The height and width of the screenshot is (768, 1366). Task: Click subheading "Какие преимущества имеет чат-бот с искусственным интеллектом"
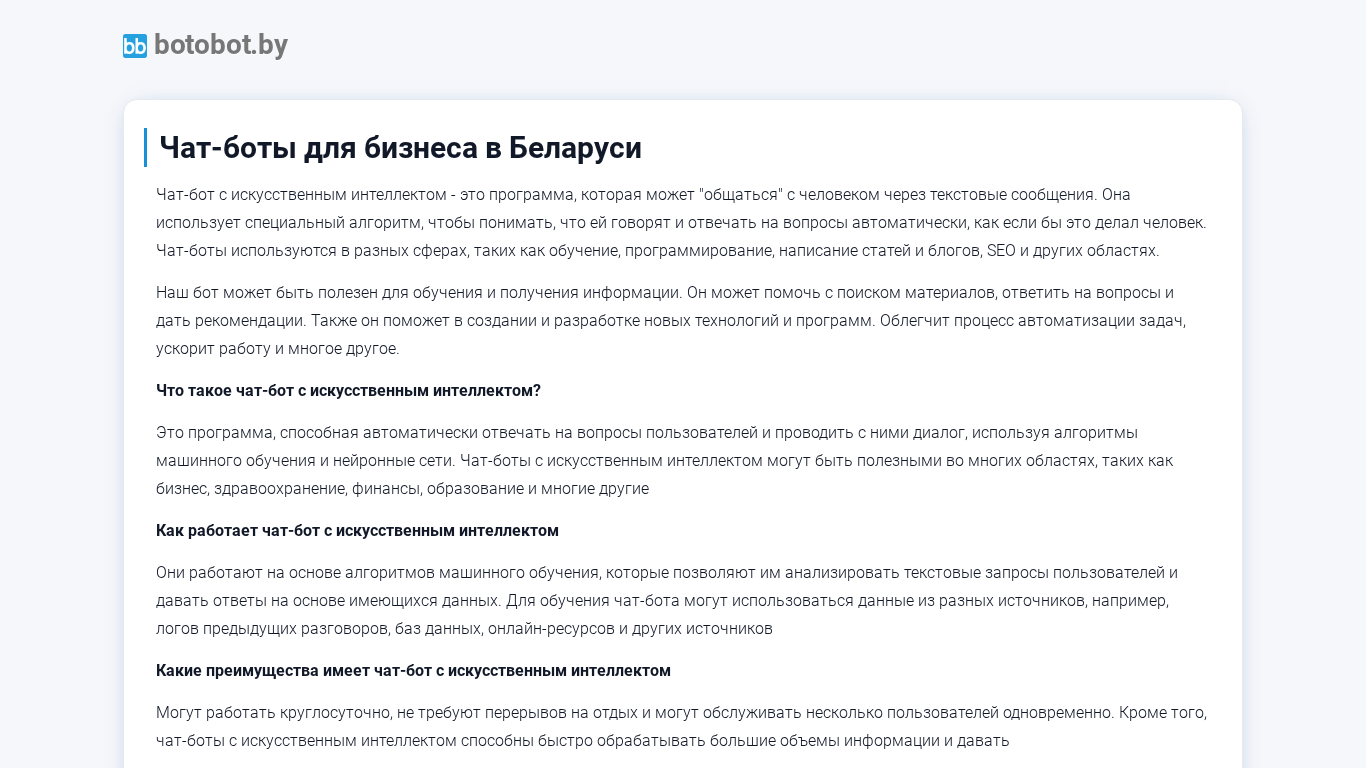[413, 670]
